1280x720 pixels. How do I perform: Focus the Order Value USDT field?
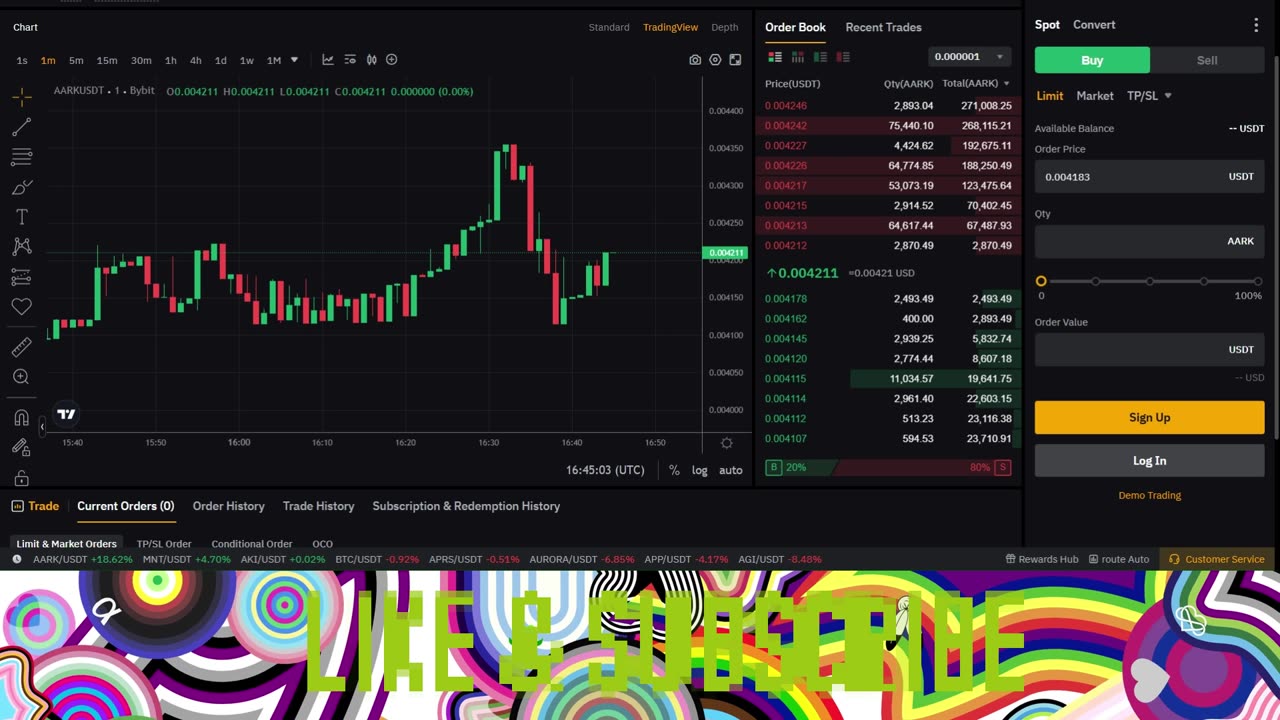[1149, 349]
